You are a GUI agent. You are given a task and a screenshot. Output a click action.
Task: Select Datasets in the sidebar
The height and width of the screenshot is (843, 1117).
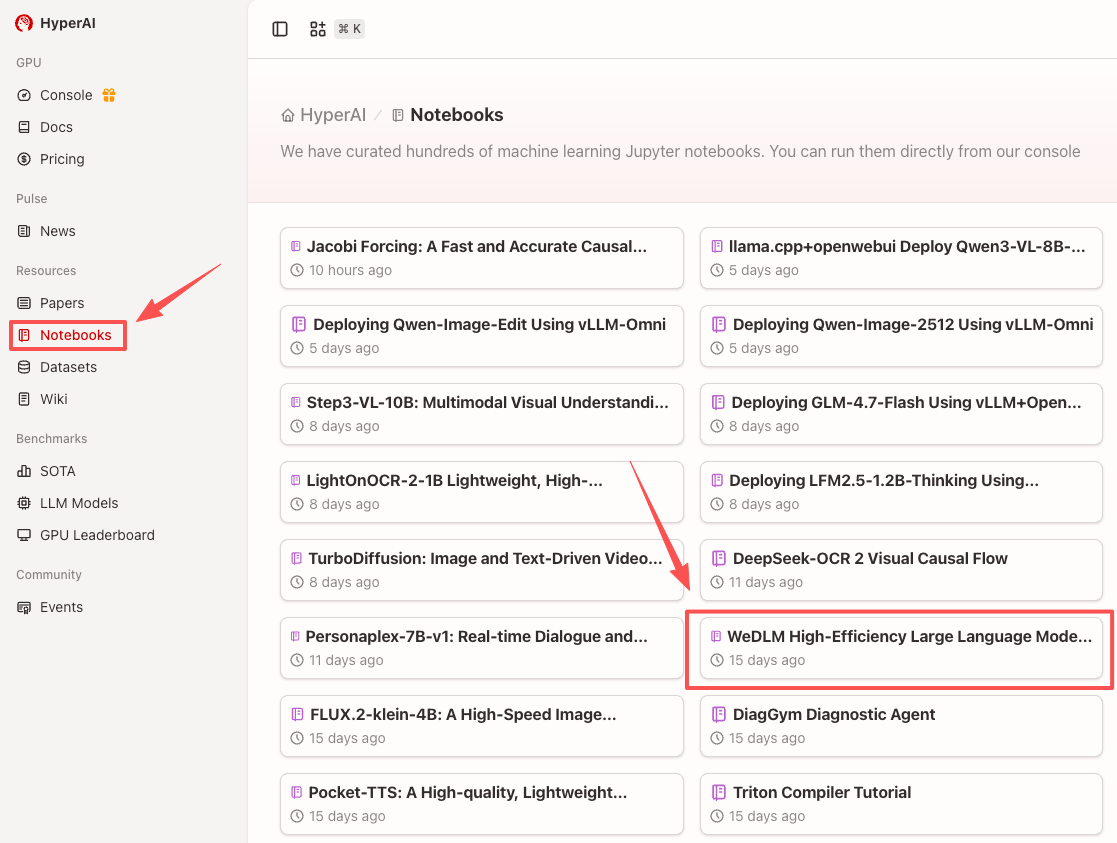click(x=68, y=367)
